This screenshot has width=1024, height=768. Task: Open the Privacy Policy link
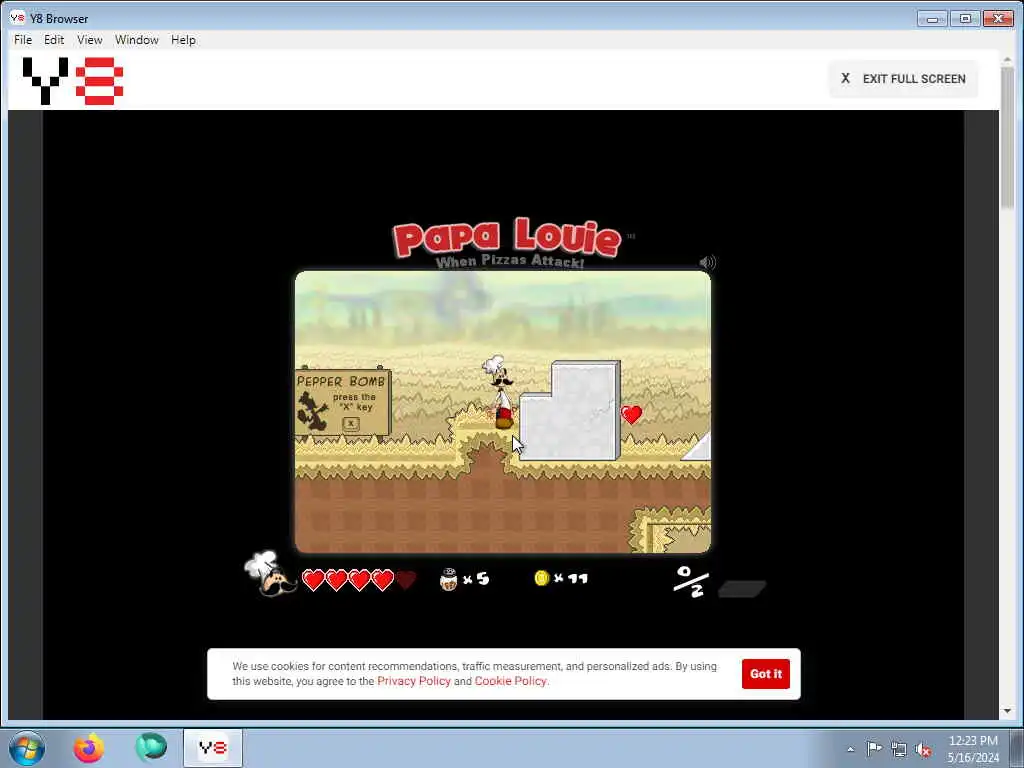tap(414, 681)
